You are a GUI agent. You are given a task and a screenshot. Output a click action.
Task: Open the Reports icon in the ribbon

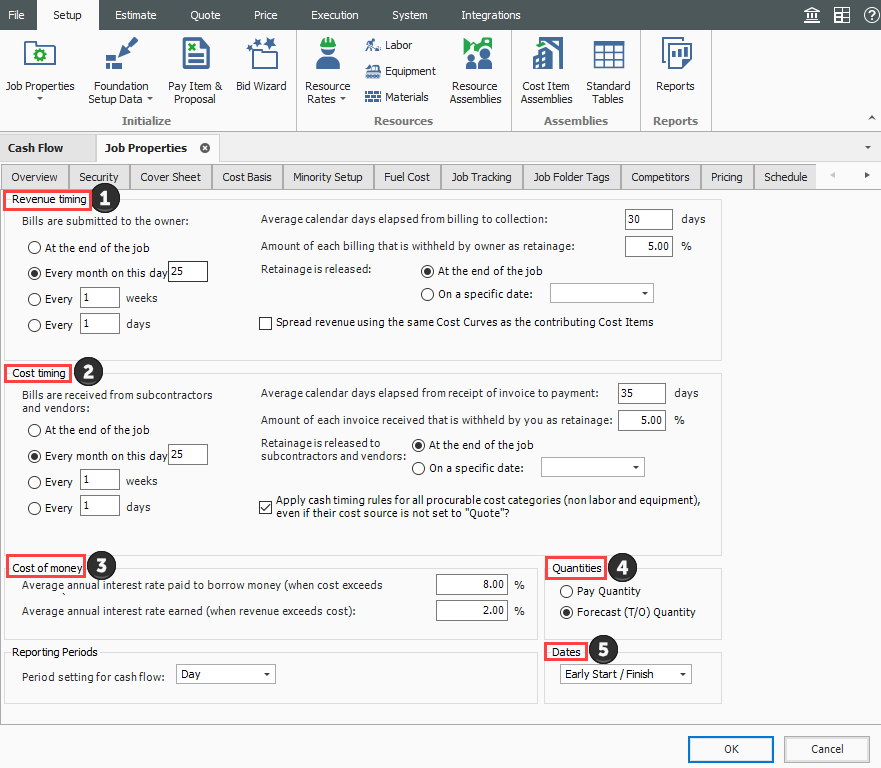(x=675, y=67)
